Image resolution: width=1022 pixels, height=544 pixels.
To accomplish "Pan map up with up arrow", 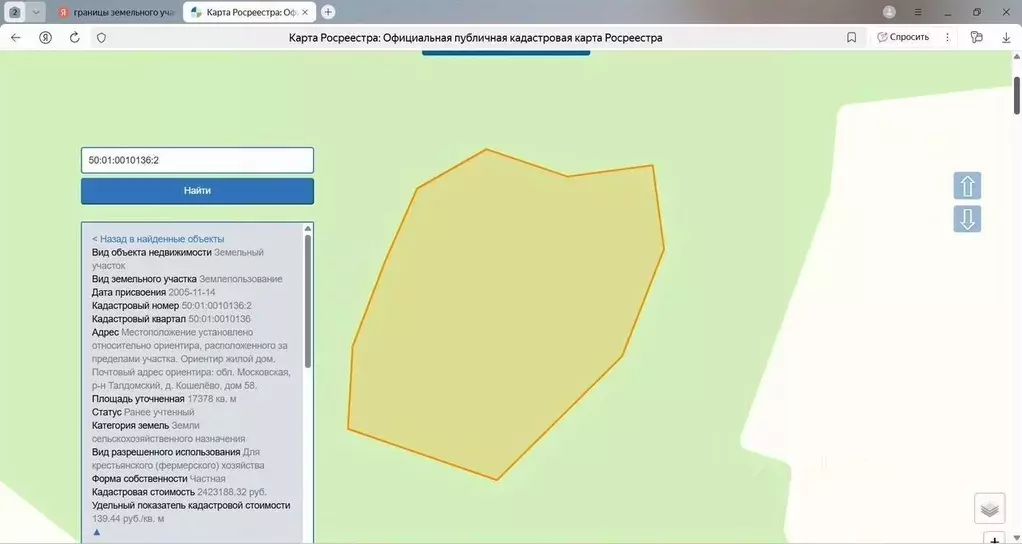I will coord(967,186).
